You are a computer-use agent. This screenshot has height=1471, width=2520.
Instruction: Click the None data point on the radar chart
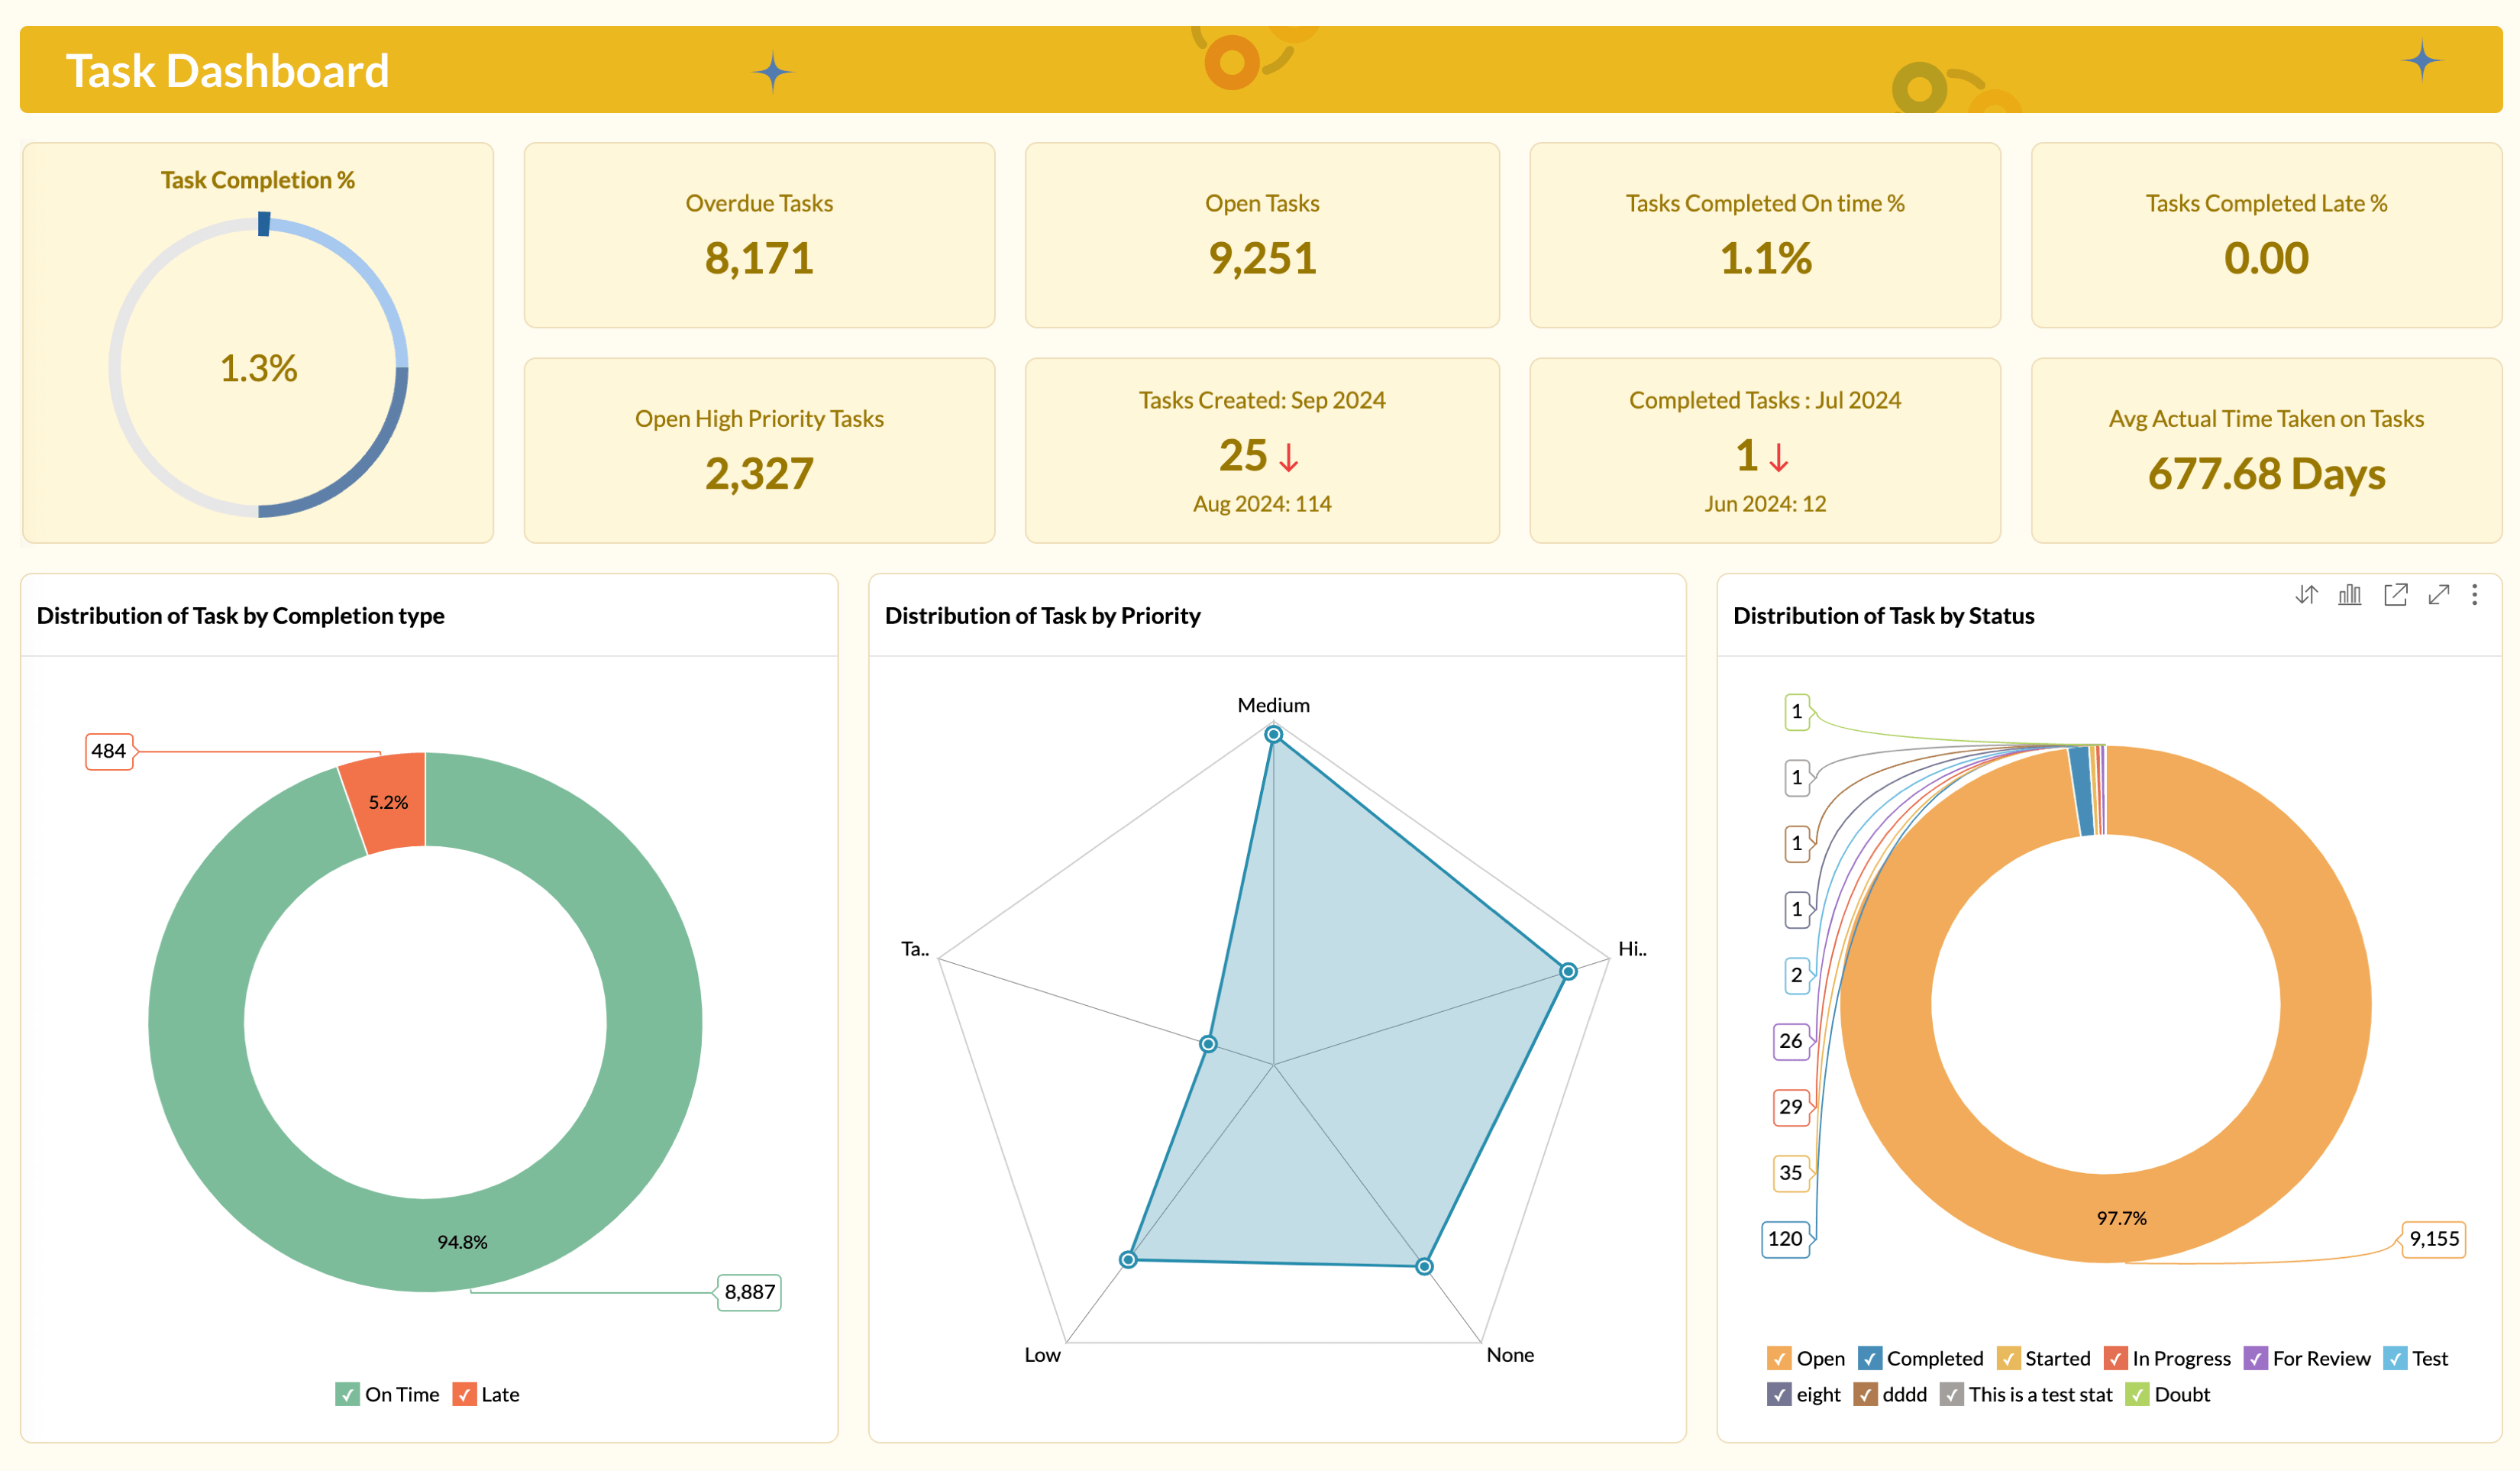pos(1424,1266)
